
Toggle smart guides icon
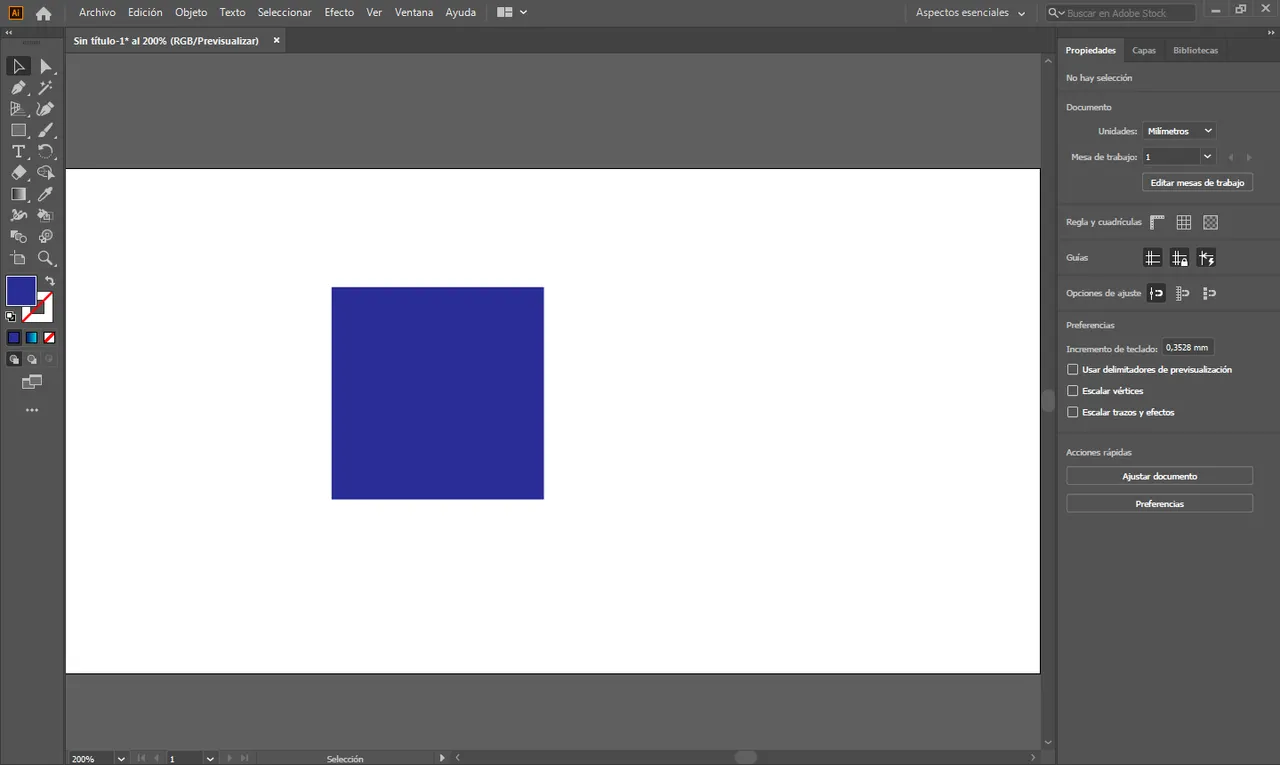(1207, 258)
